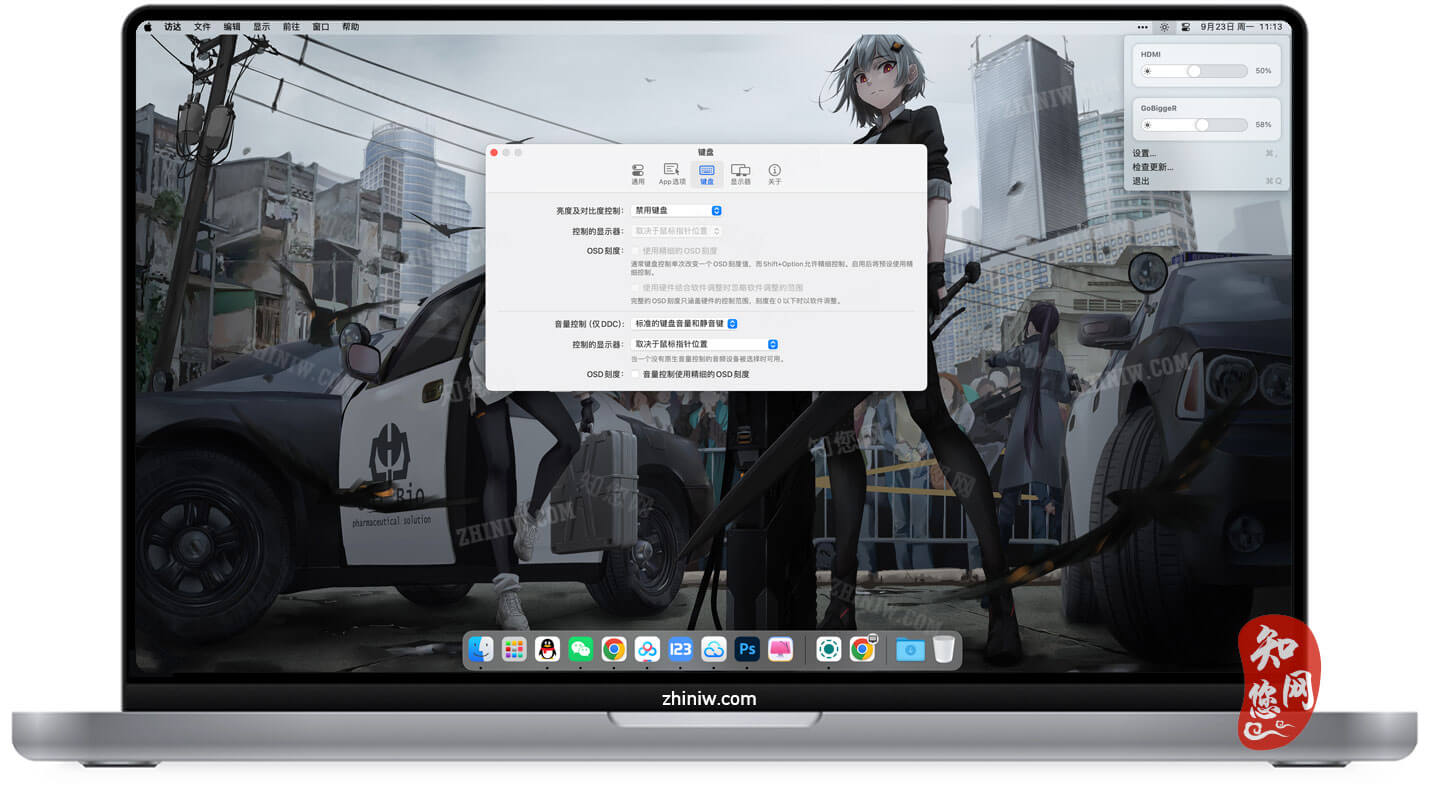The width and height of the screenshot is (1429, 797).
Task: Open the volume 控制的显示器 dropdown
Action: coord(705,344)
